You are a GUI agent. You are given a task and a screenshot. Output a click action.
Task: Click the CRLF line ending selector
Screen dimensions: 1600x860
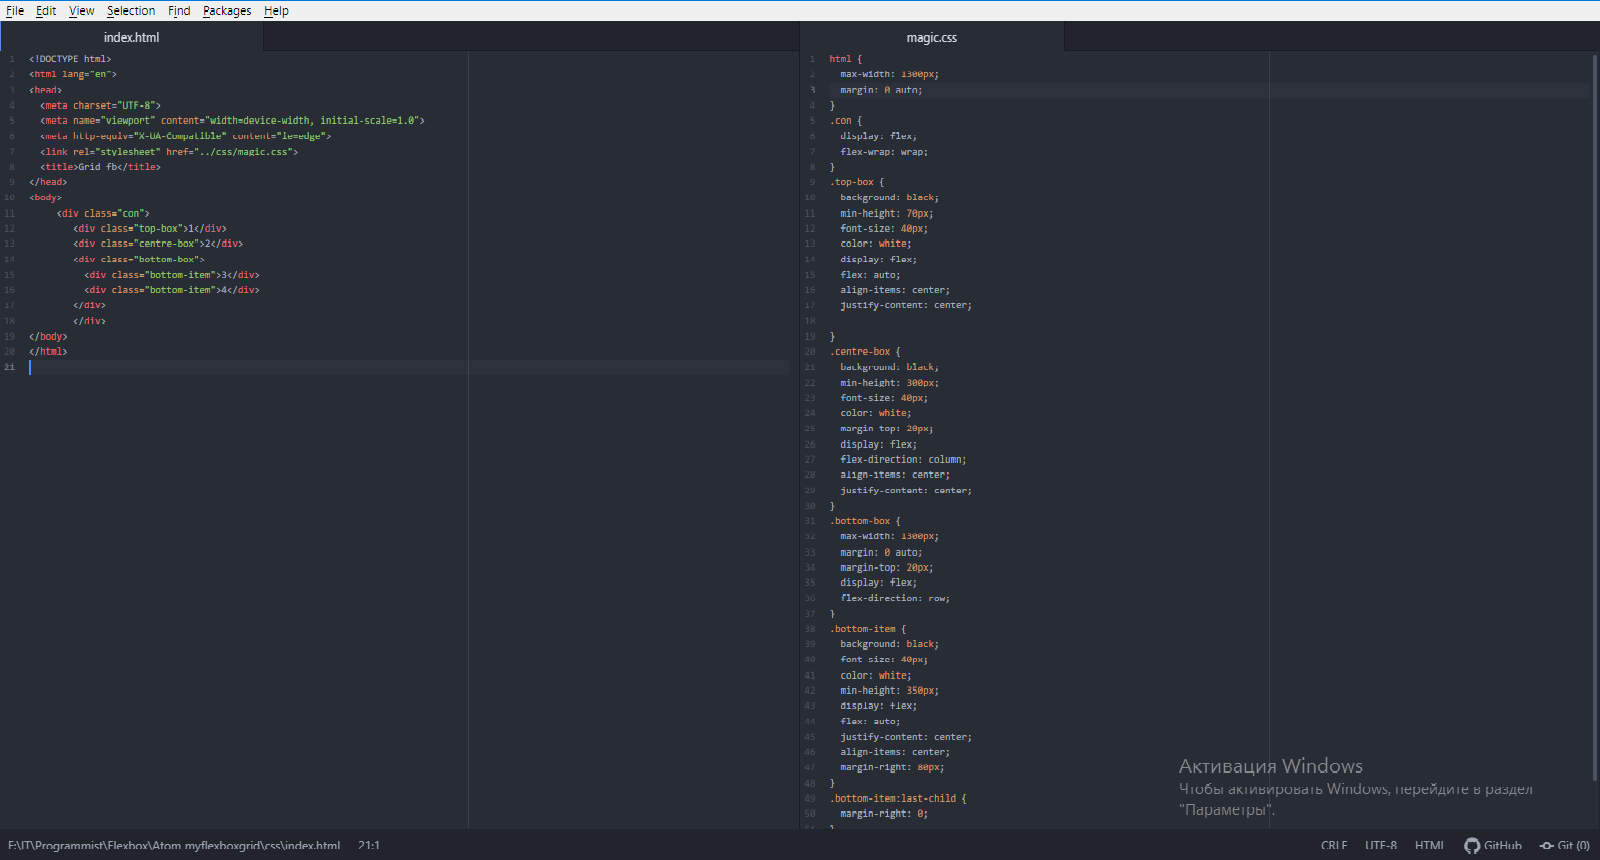(x=1334, y=846)
